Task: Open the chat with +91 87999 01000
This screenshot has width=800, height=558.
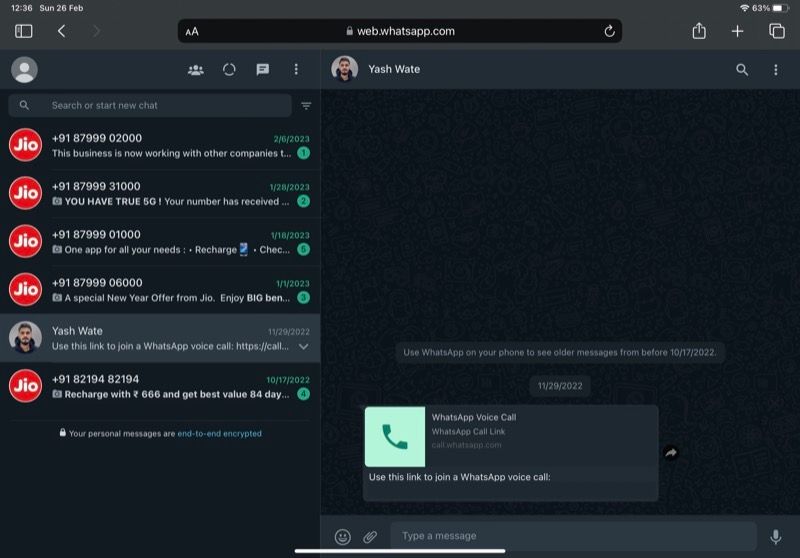Action: click(160, 242)
